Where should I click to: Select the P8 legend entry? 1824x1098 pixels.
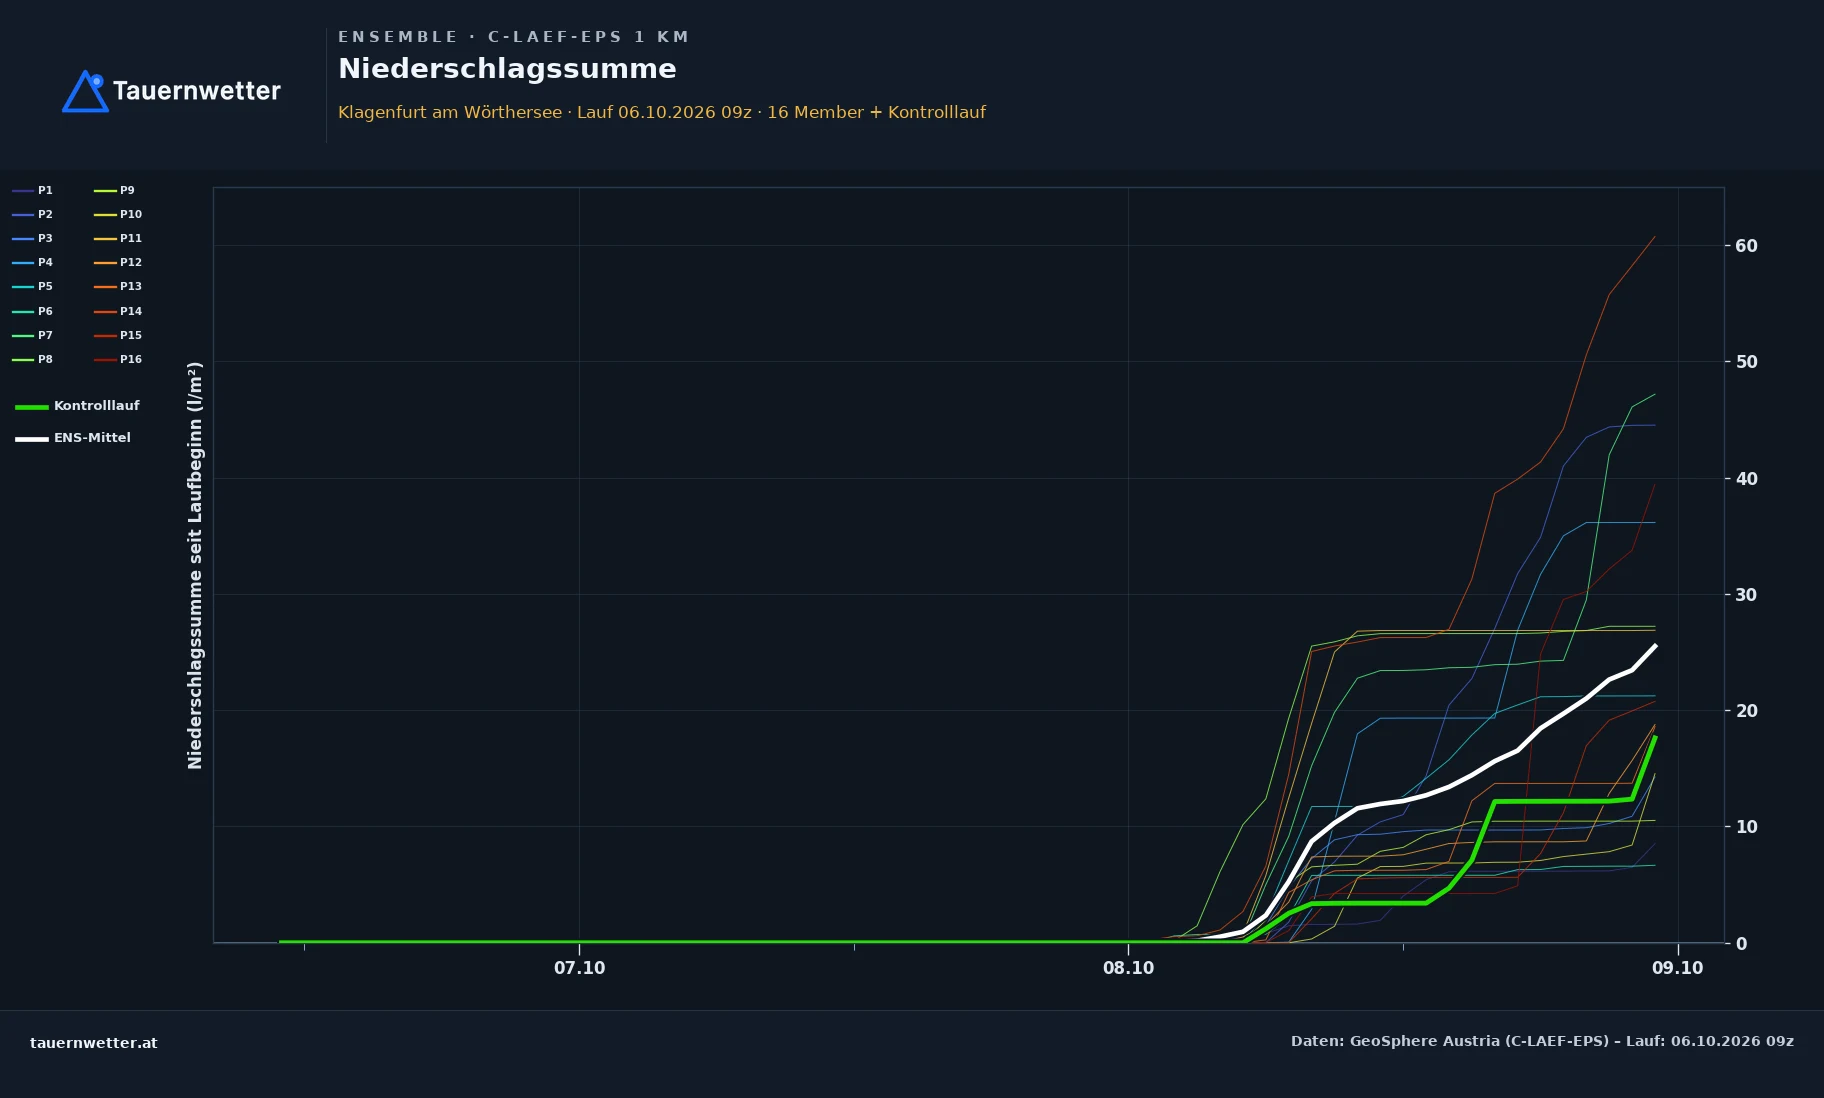(x=33, y=359)
